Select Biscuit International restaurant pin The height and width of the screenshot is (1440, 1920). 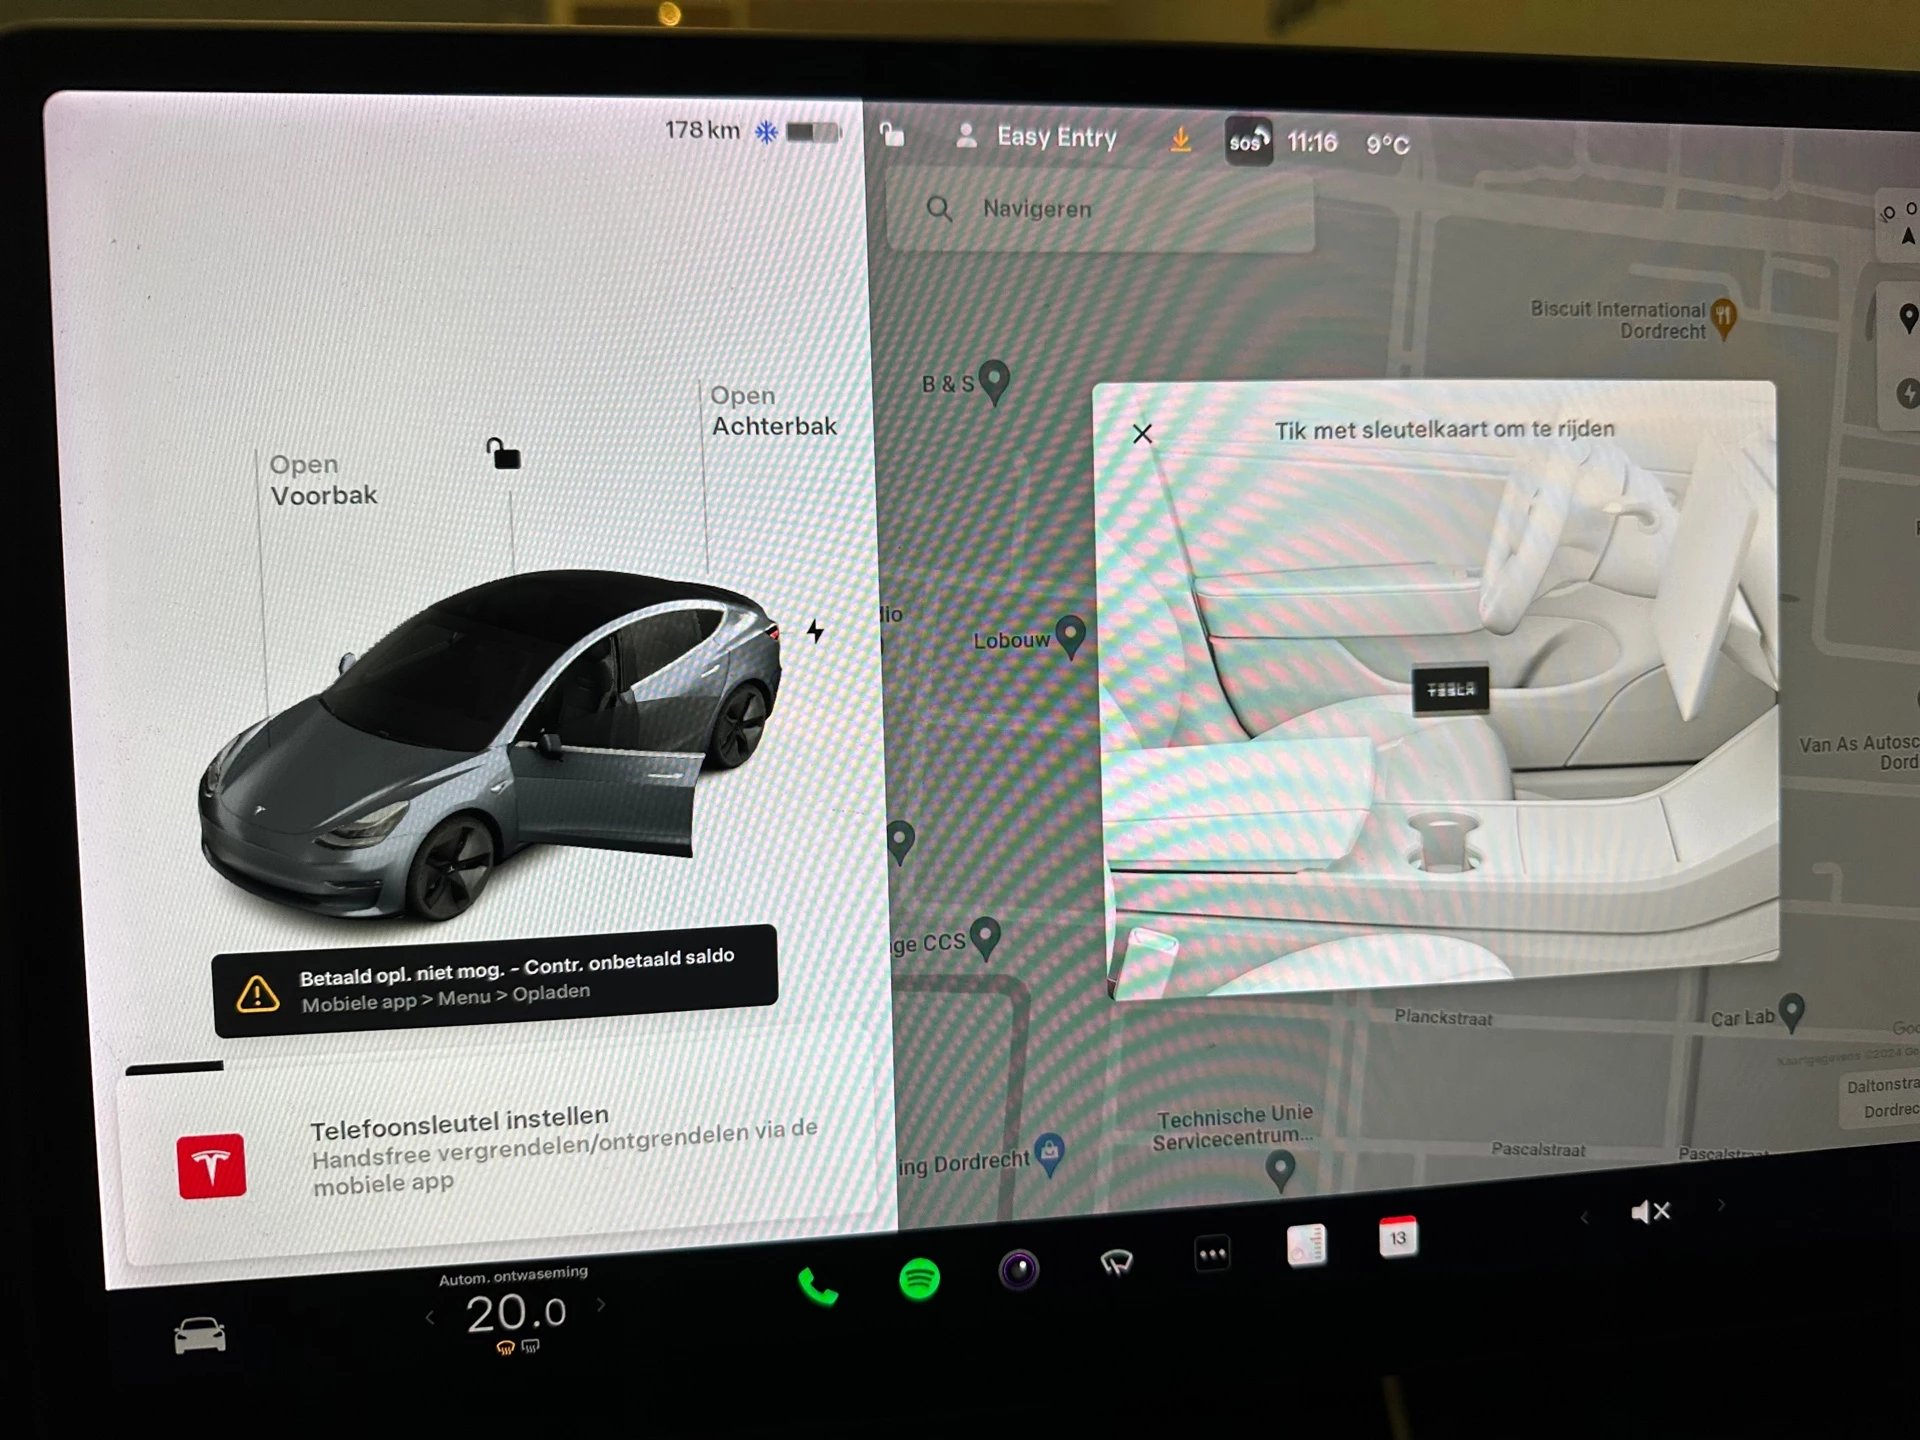click(1723, 318)
